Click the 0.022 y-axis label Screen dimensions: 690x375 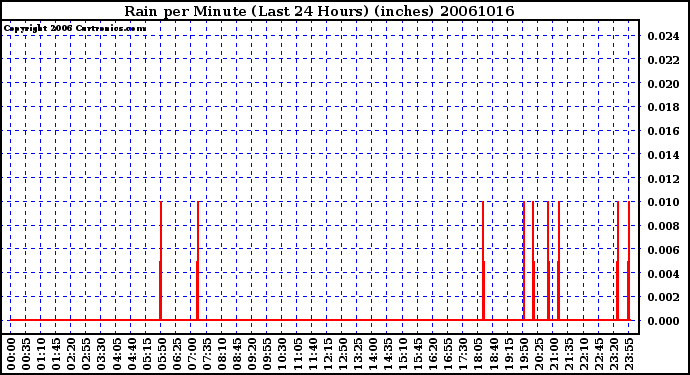click(663, 60)
